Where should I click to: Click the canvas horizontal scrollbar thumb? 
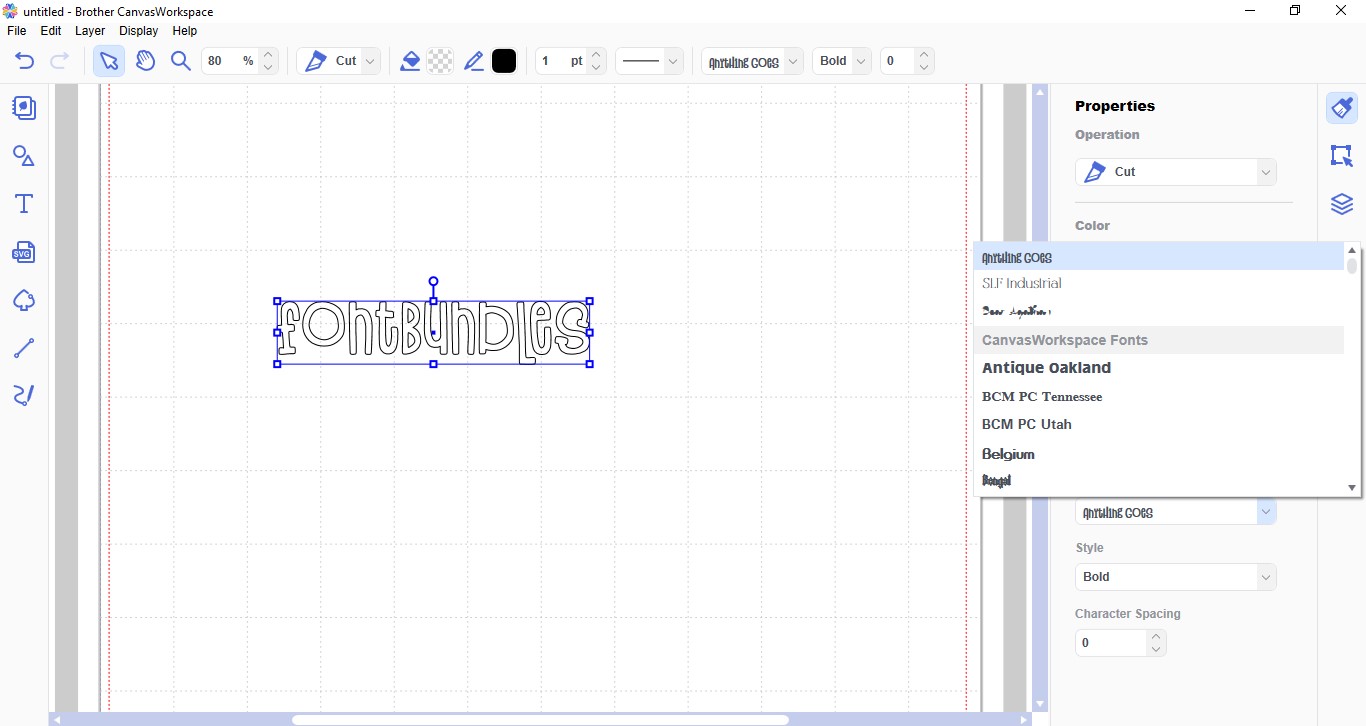pos(540,719)
